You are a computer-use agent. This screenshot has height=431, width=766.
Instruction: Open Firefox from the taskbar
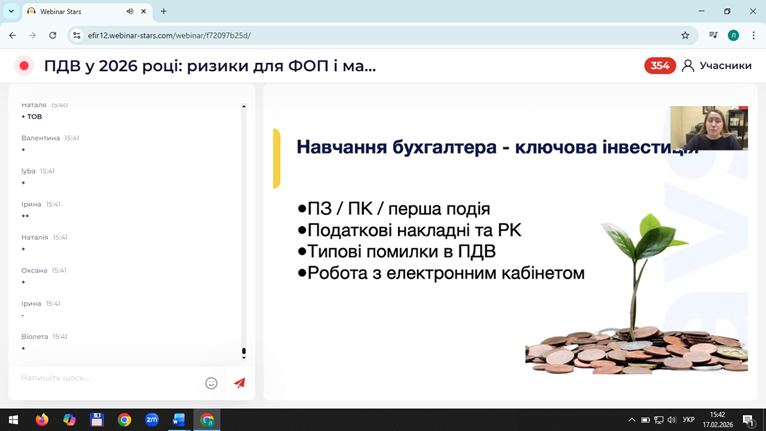(42, 420)
